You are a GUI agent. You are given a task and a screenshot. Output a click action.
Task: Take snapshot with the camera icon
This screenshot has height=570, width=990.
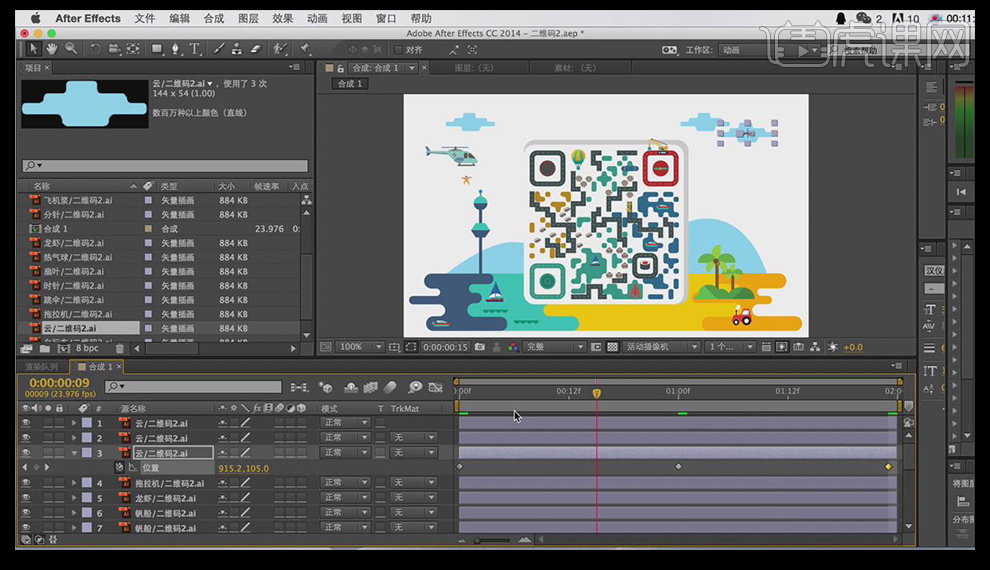point(480,347)
